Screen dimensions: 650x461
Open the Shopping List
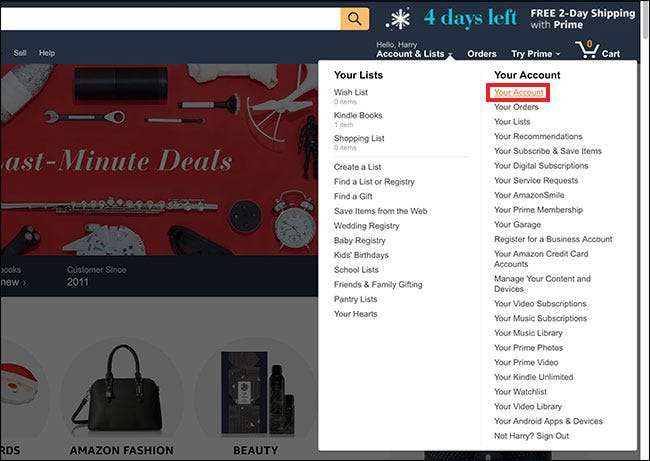point(359,138)
